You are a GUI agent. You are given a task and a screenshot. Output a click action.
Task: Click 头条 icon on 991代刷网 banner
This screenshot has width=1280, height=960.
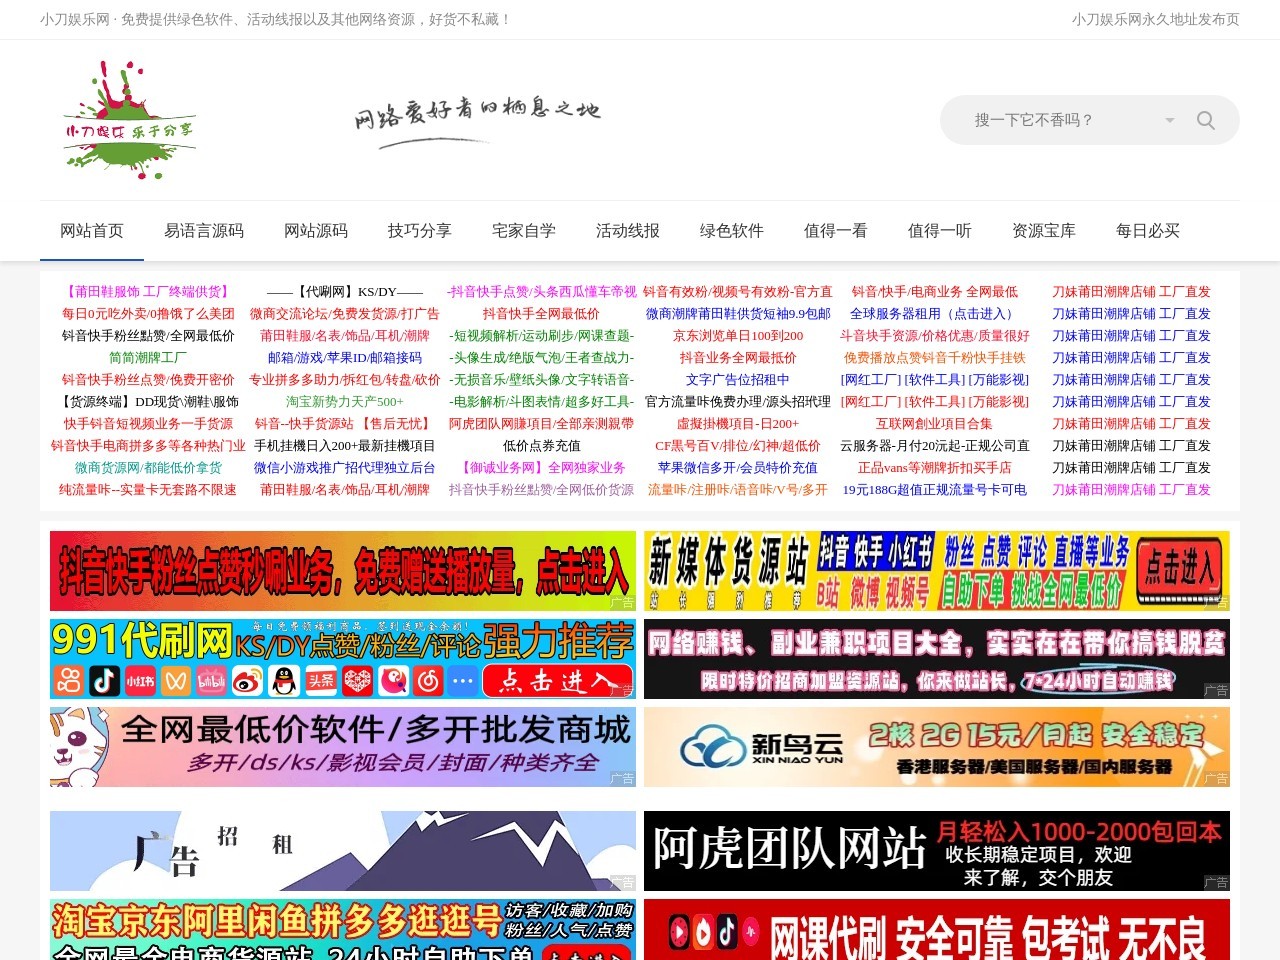(320, 681)
